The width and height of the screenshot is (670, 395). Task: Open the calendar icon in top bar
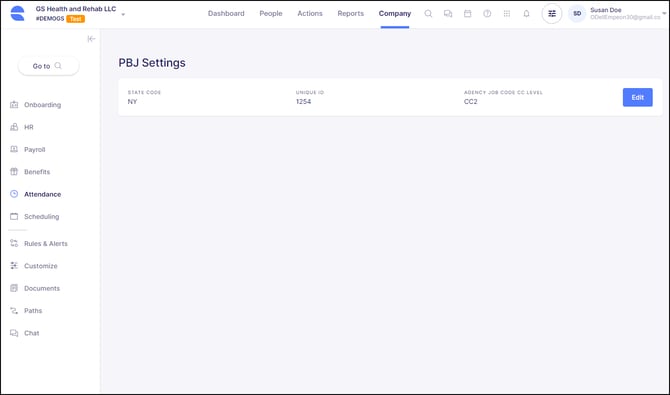coord(467,14)
